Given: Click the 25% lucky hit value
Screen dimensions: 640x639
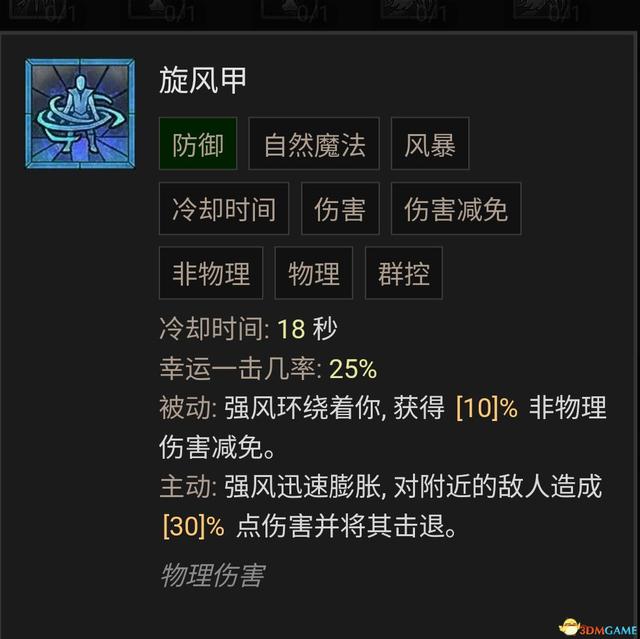Looking at the screenshot, I should click(353, 368).
